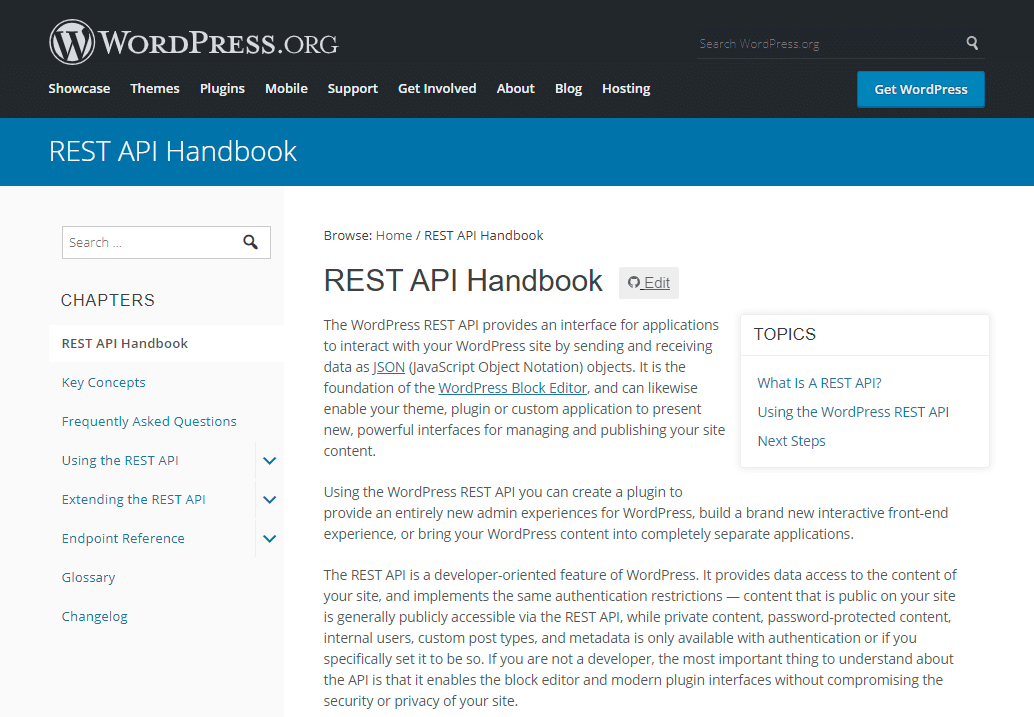Image resolution: width=1034 pixels, height=717 pixels.
Task: Open the Showcase menu item
Action: click(79, 88)
